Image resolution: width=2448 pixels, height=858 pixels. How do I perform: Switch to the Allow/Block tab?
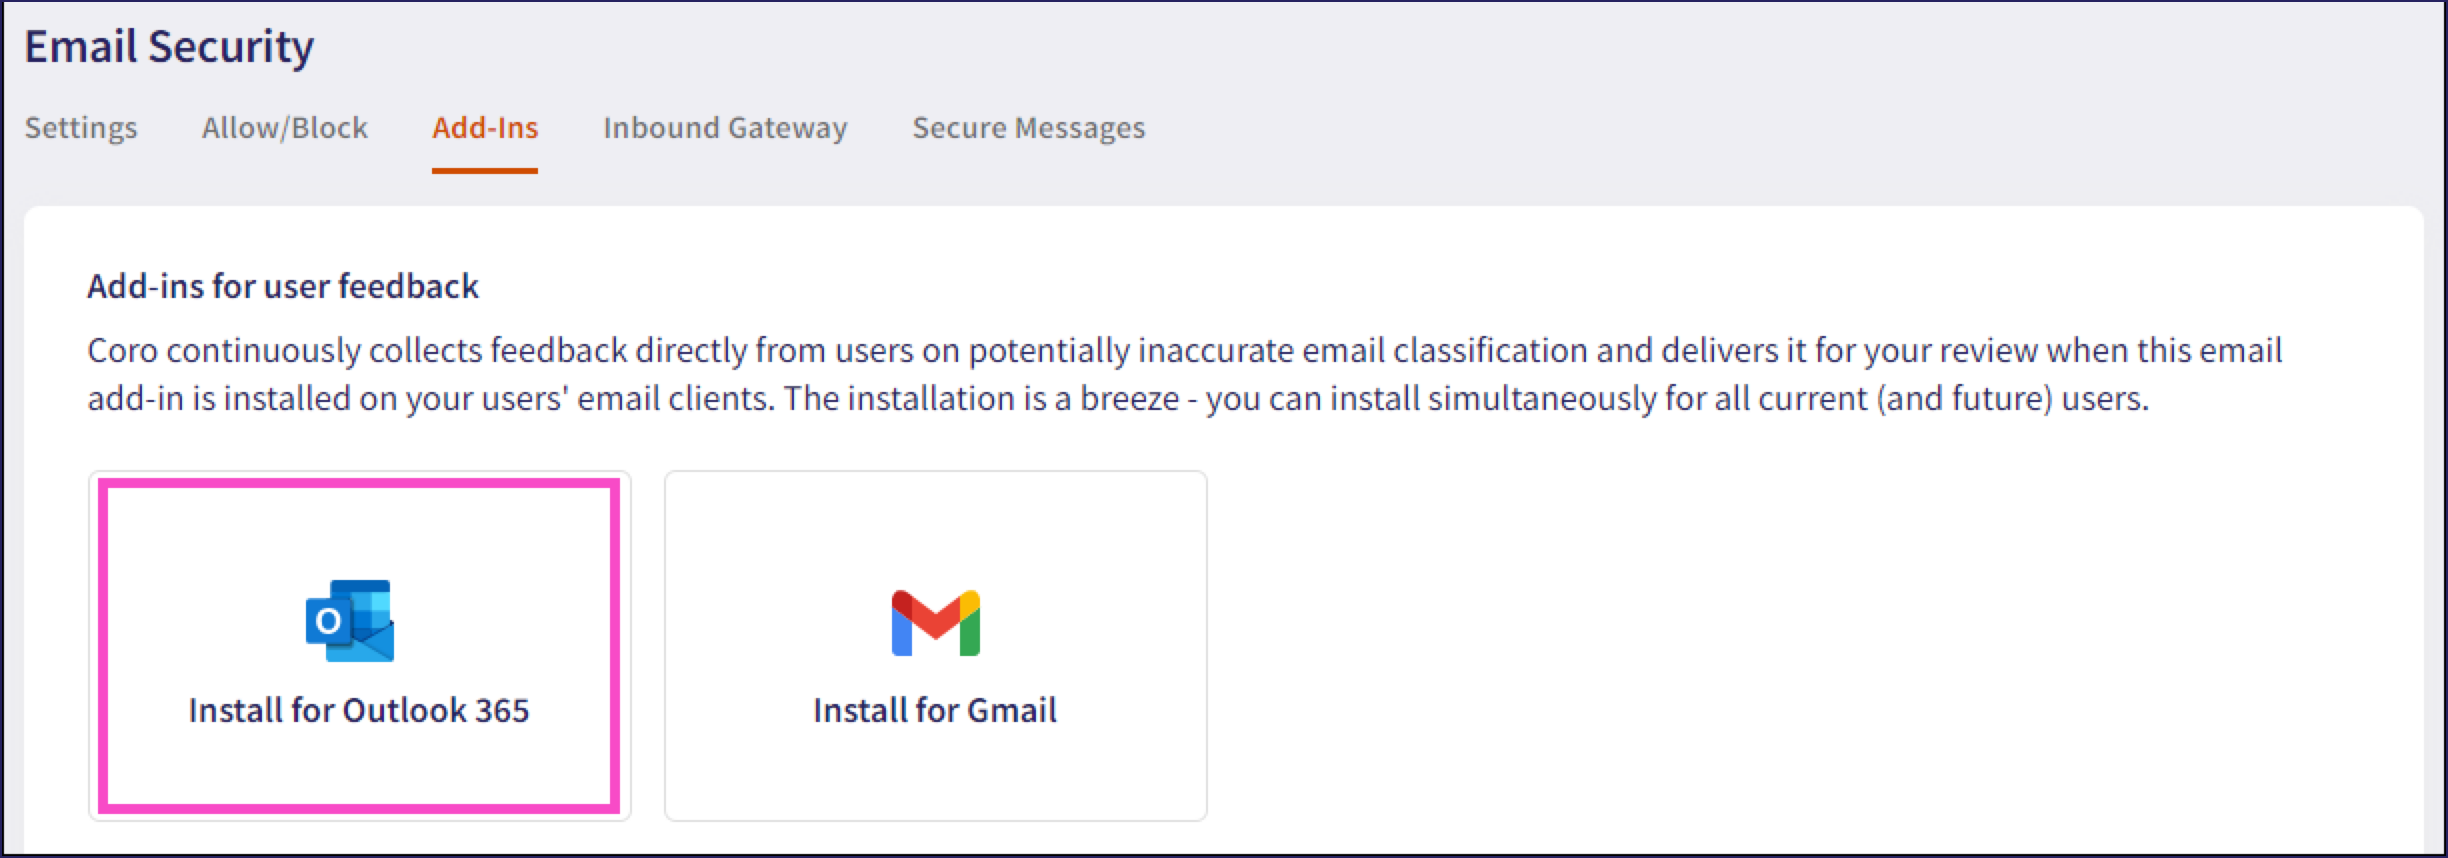coord(285,128)
